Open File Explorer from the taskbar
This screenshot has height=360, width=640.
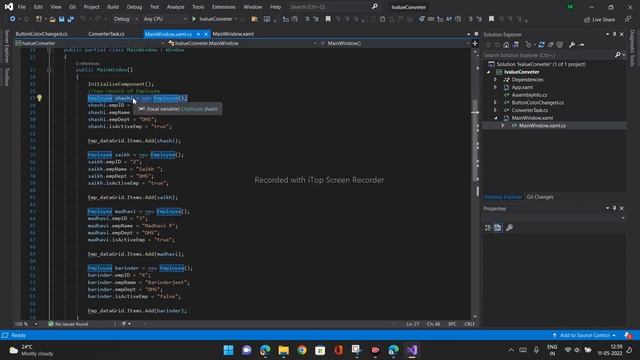(x=283, y=350)
